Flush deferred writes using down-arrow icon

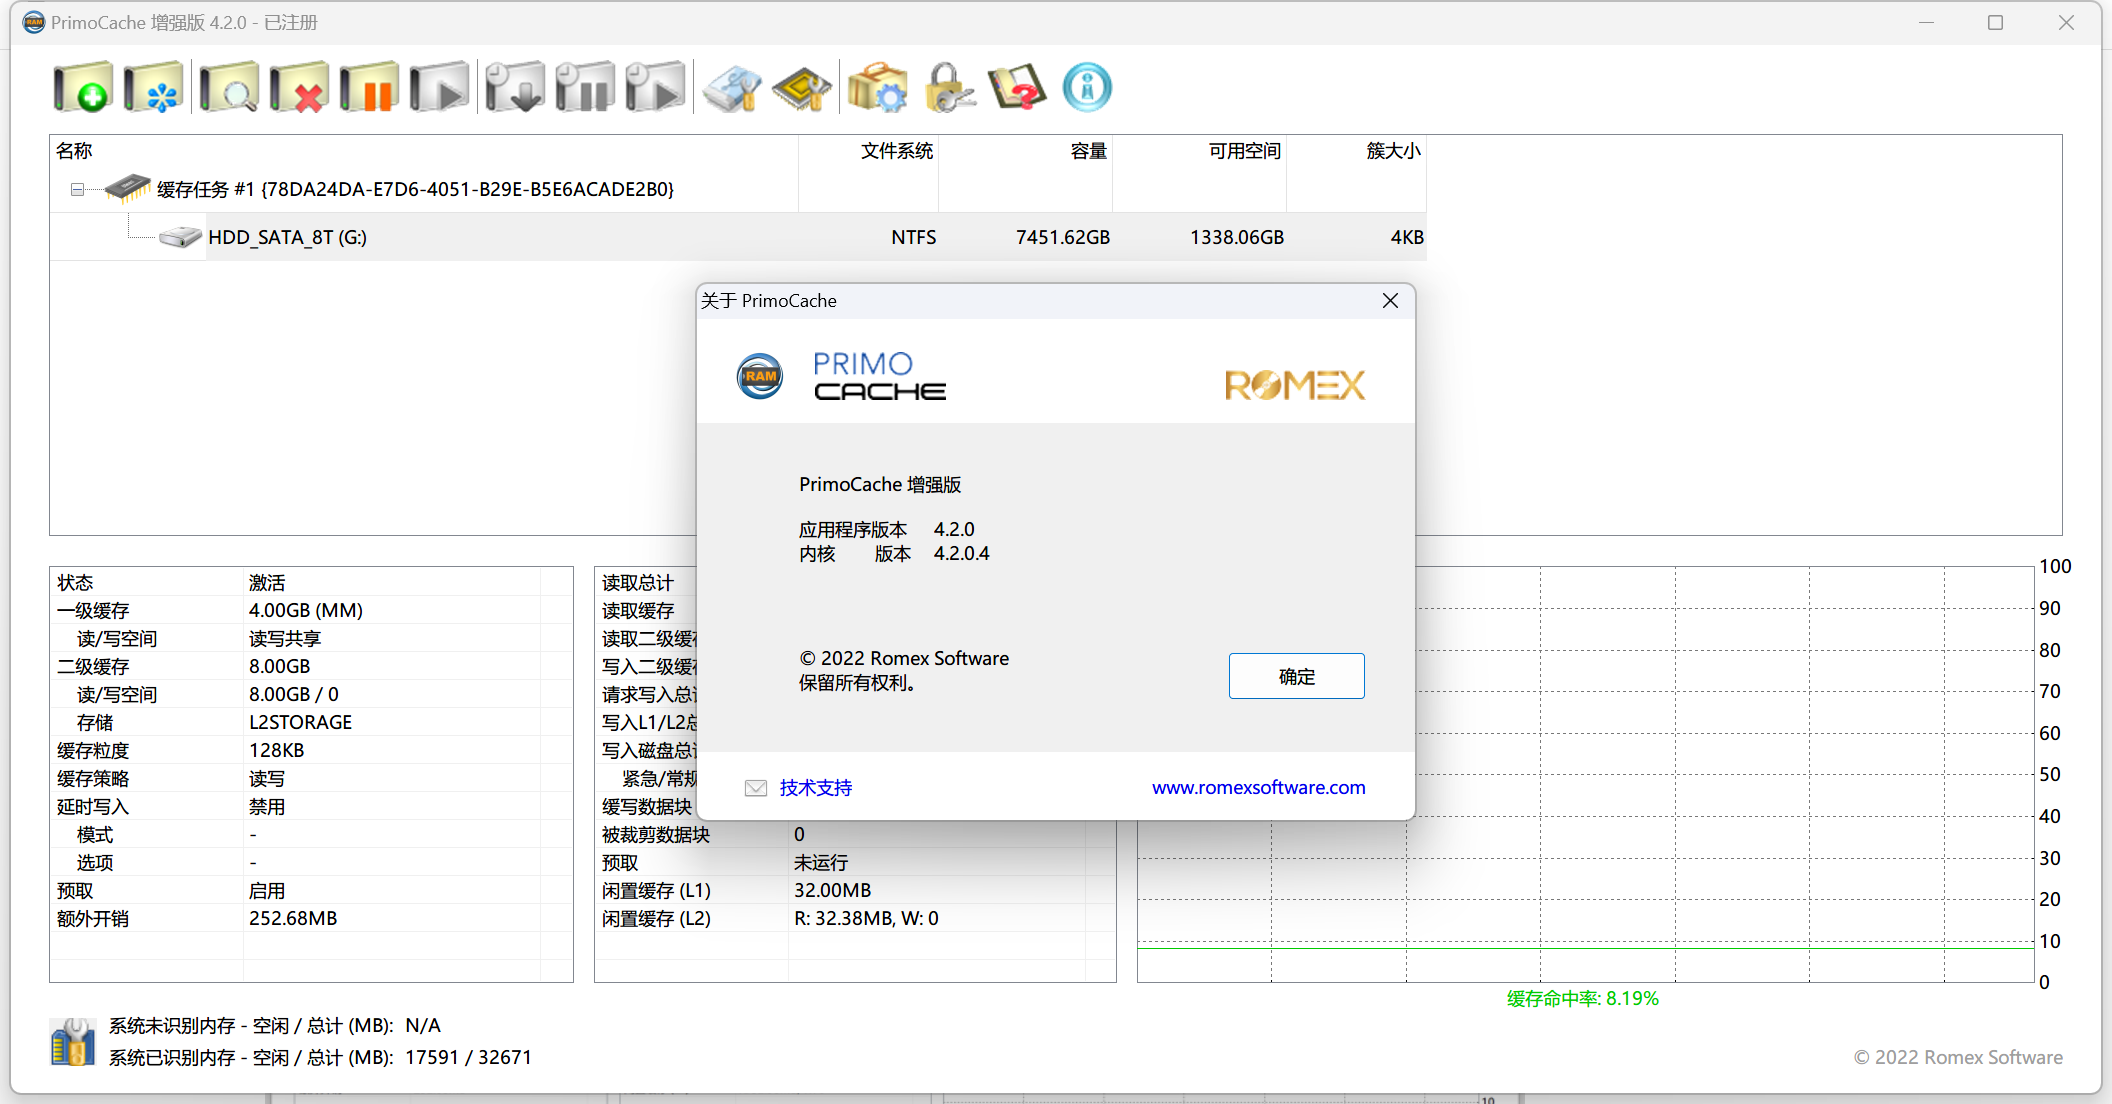click(514, 88)
